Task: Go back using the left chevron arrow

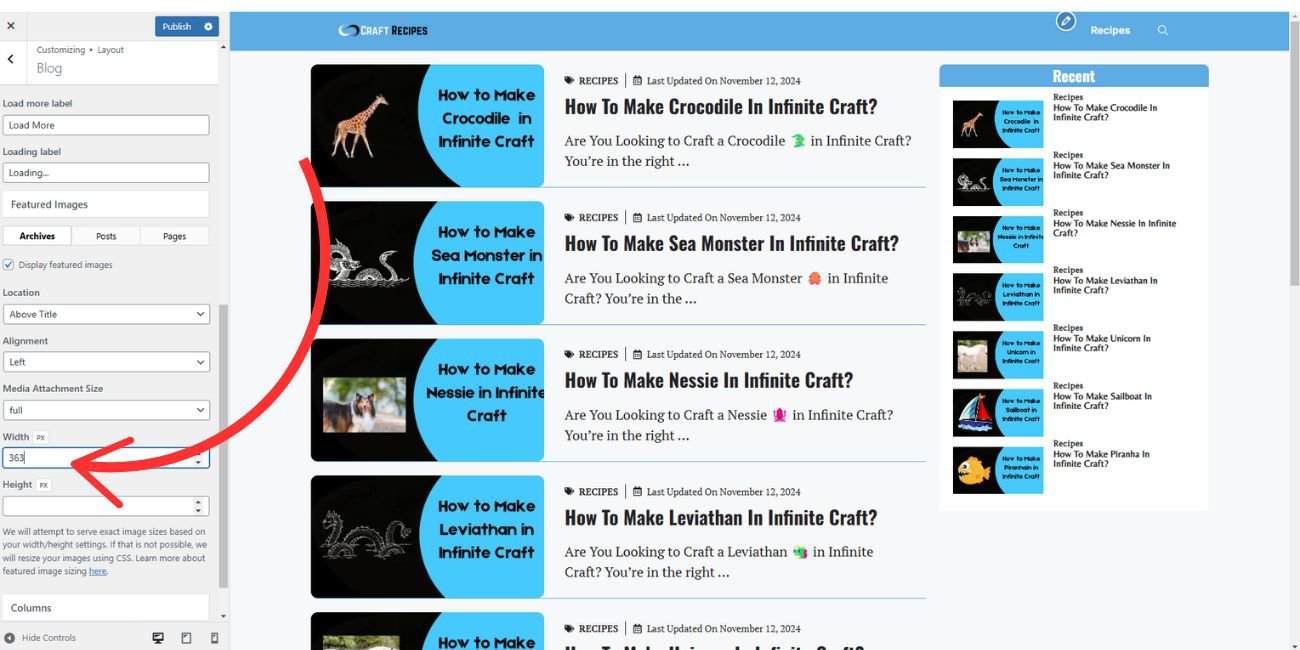Action: click(x=11, y=59)
